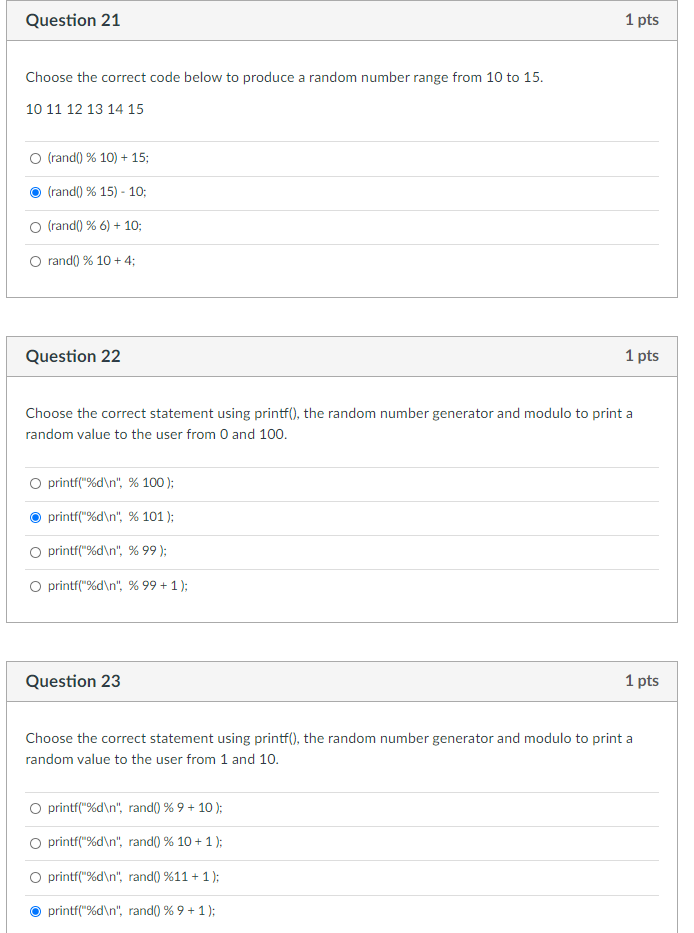This screenshot has width=694, height=933.
Task: Select the % 99 printf answer
Action: (x=36, y=551)
